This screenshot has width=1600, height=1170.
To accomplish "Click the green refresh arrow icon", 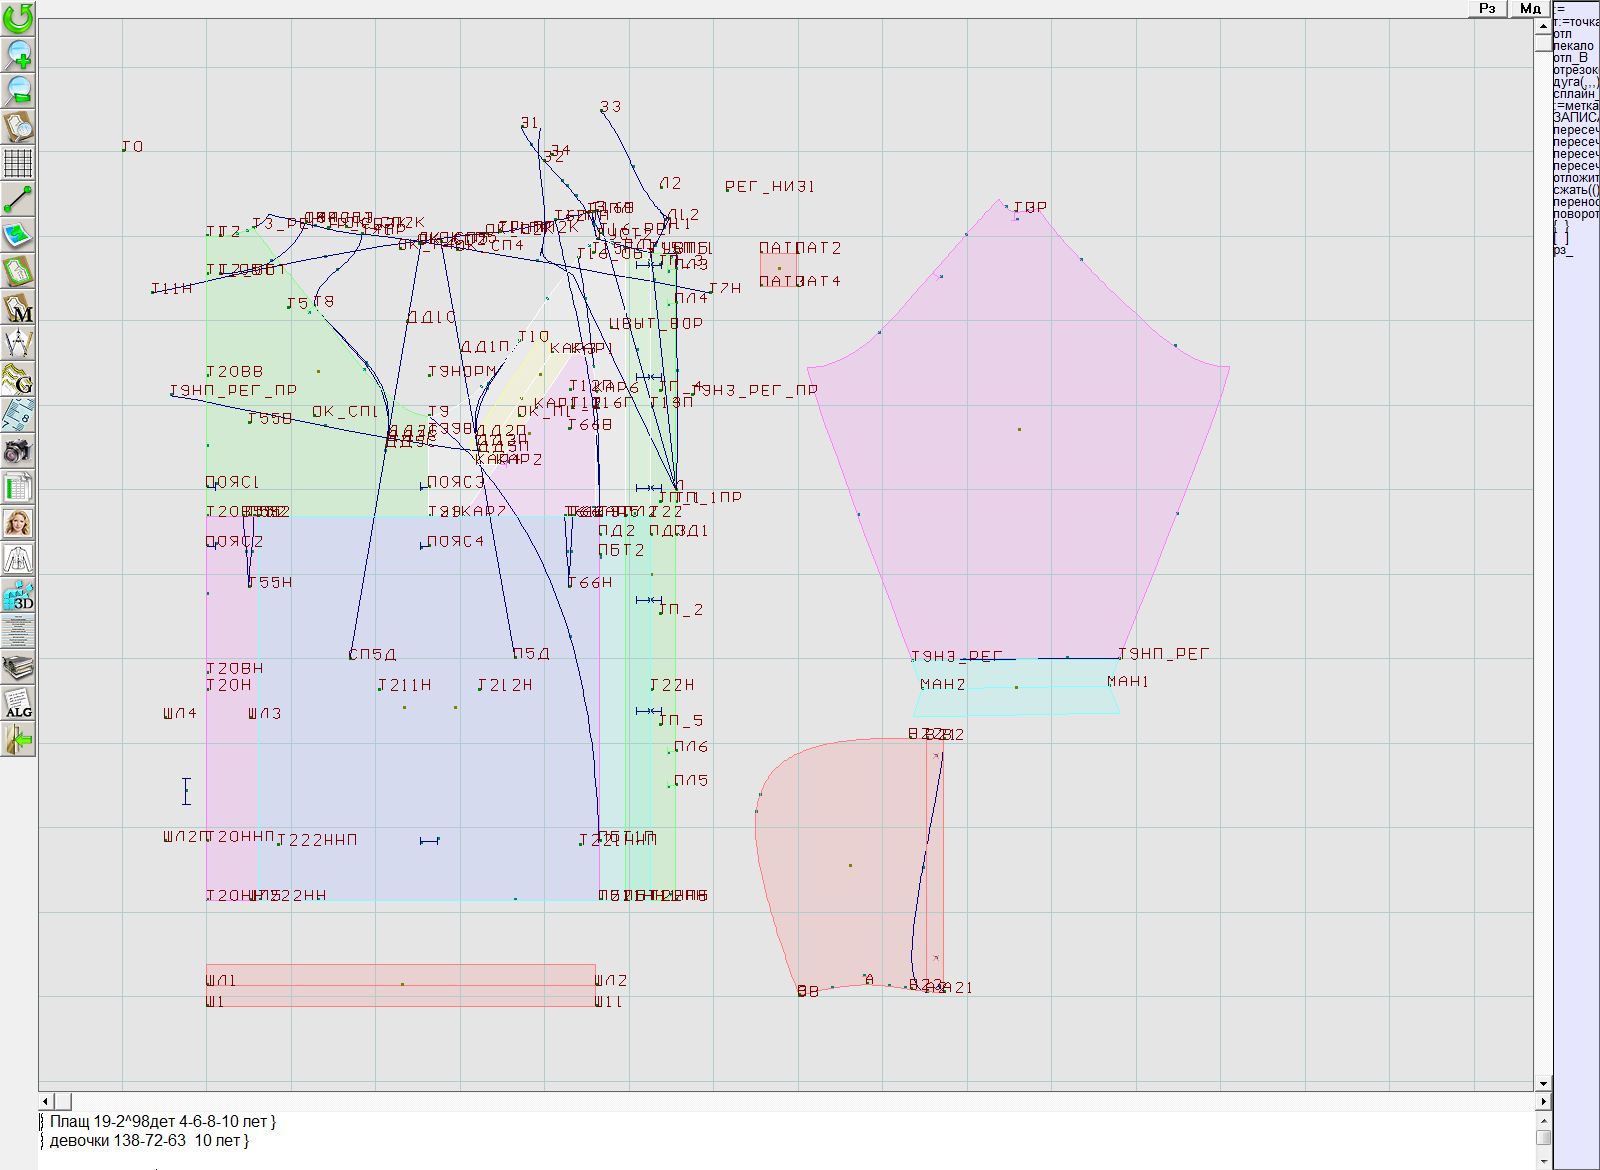I will (18, 17).
